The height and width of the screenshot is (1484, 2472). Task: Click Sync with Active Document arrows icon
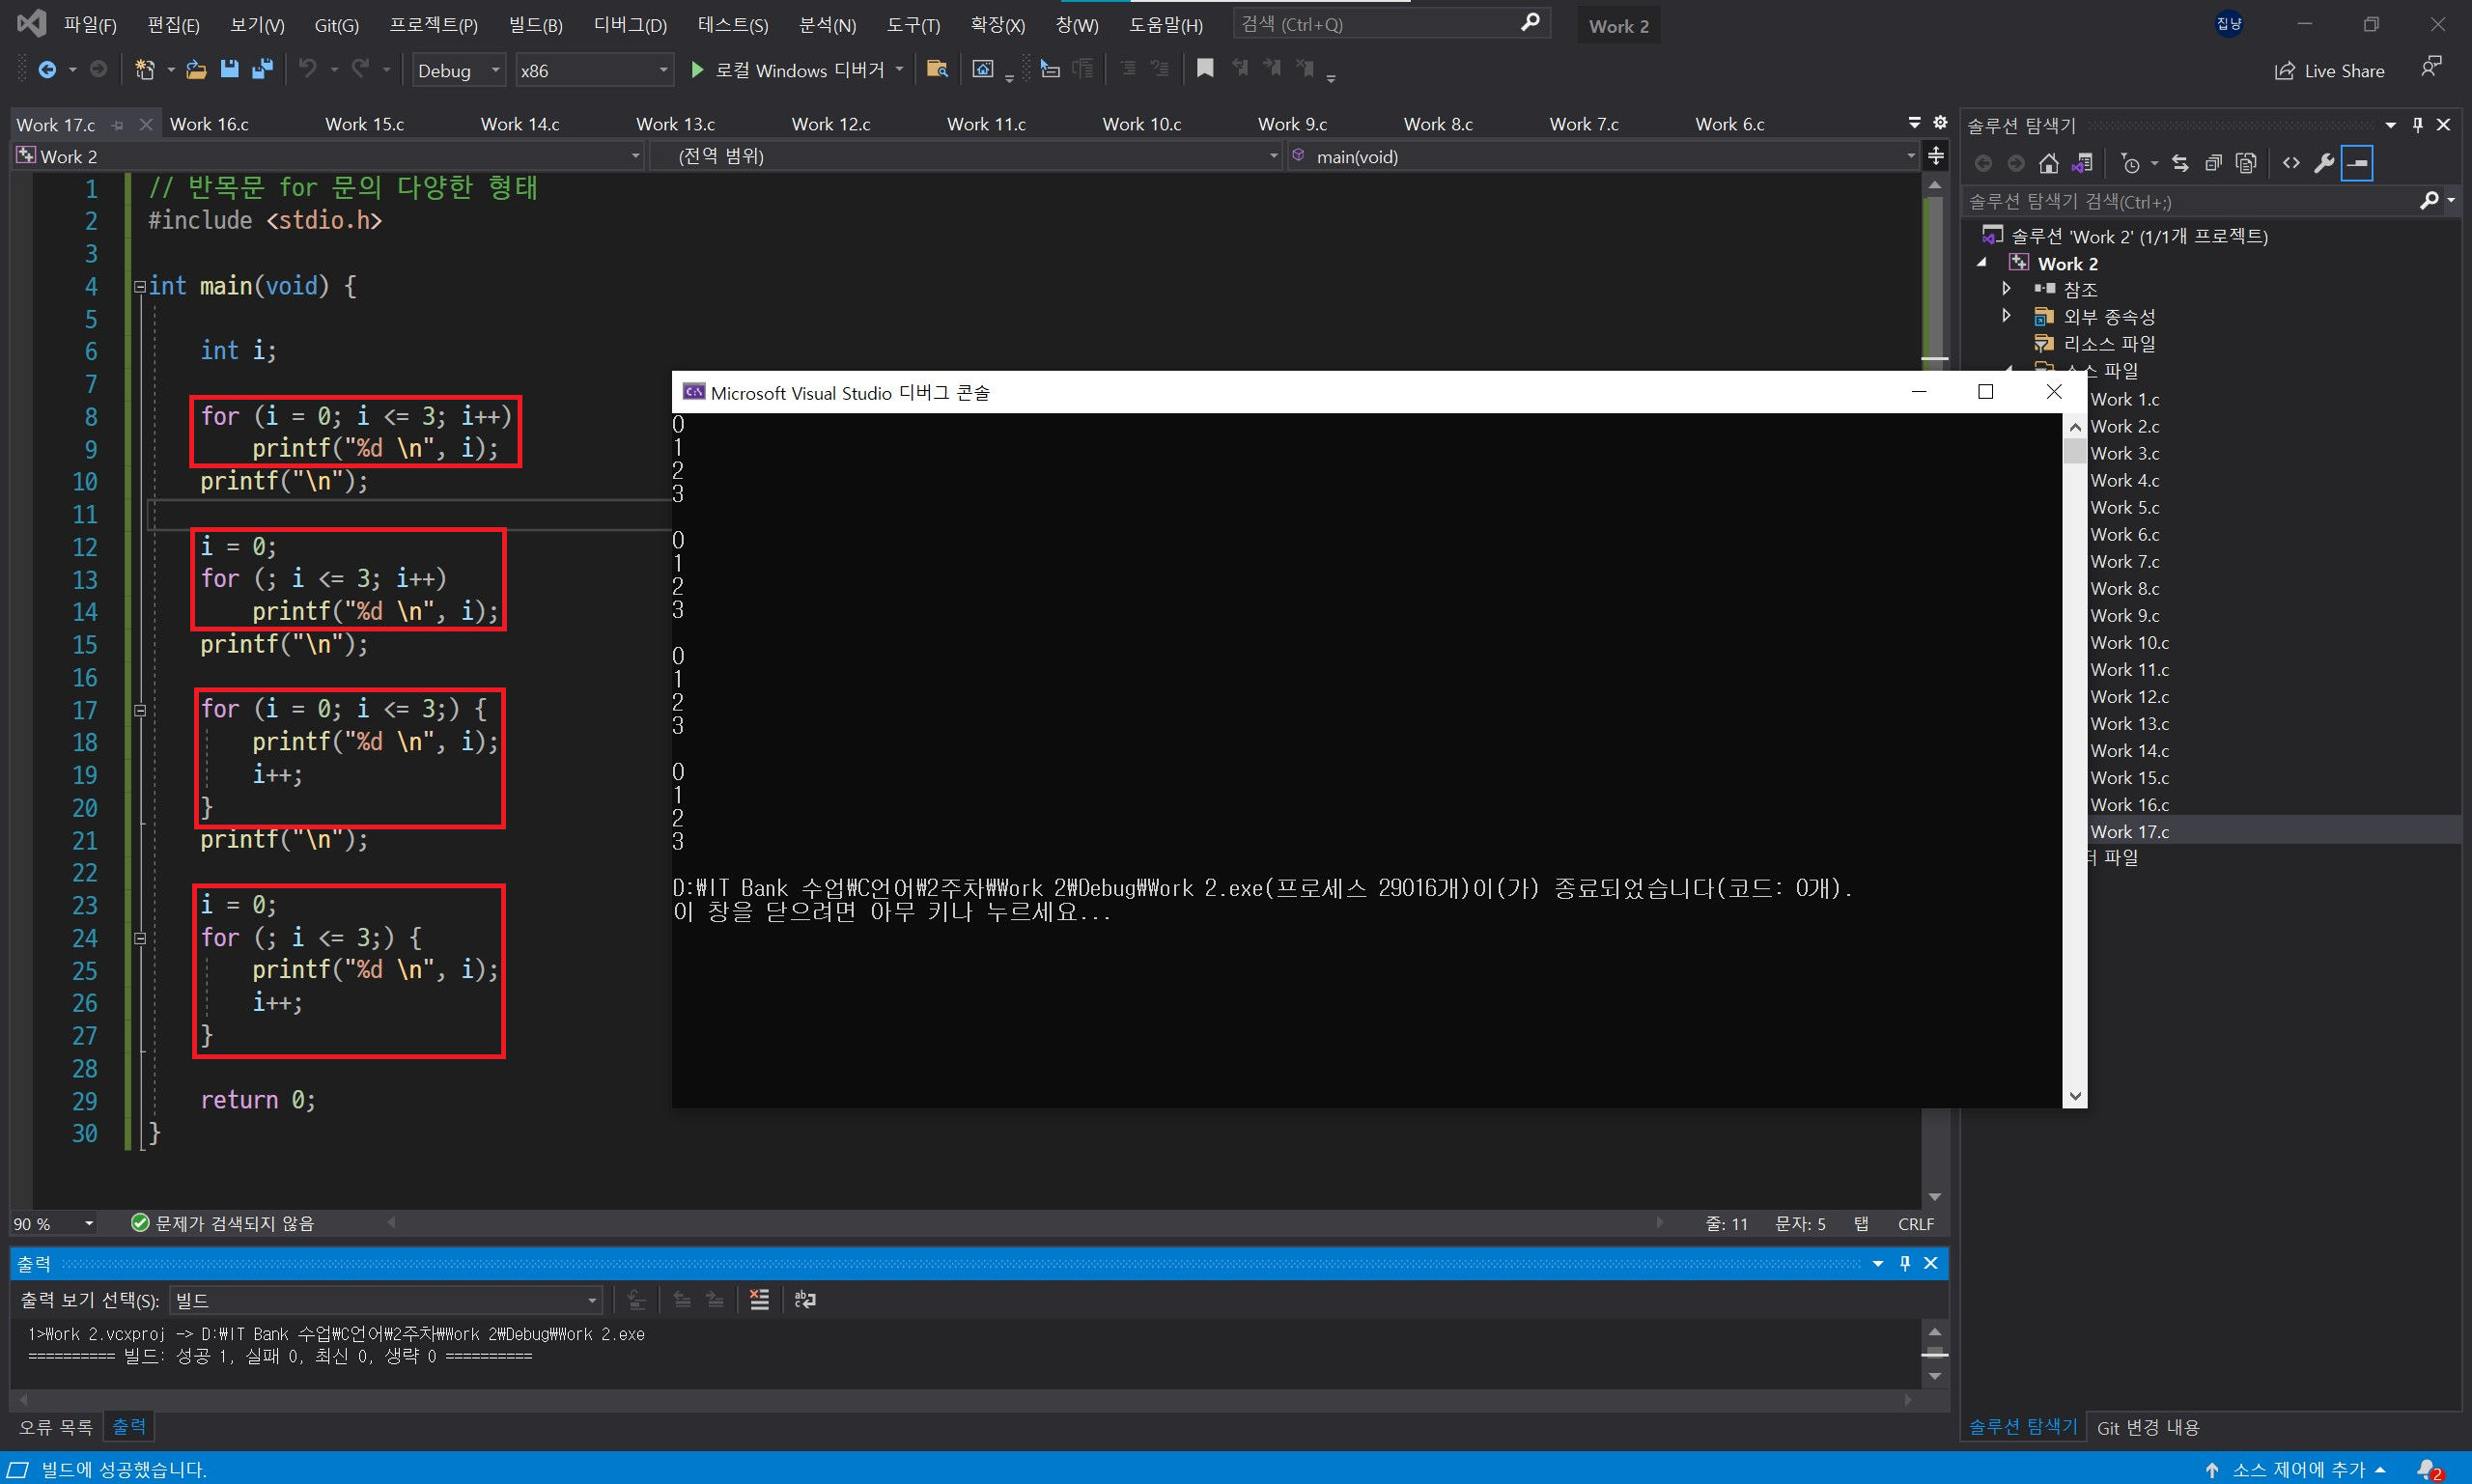pyautogui.click(x=2180, y=163)
